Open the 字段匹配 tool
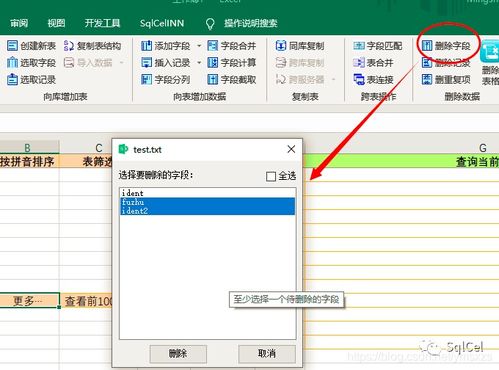Image resolution: width=499 pixels, height=370 pixels. coord(378,46)
